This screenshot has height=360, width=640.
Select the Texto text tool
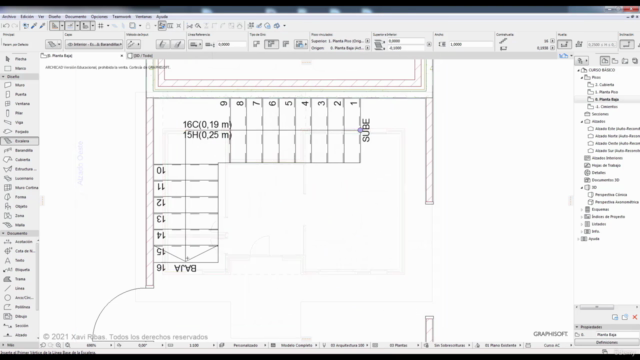click(20, 260)
